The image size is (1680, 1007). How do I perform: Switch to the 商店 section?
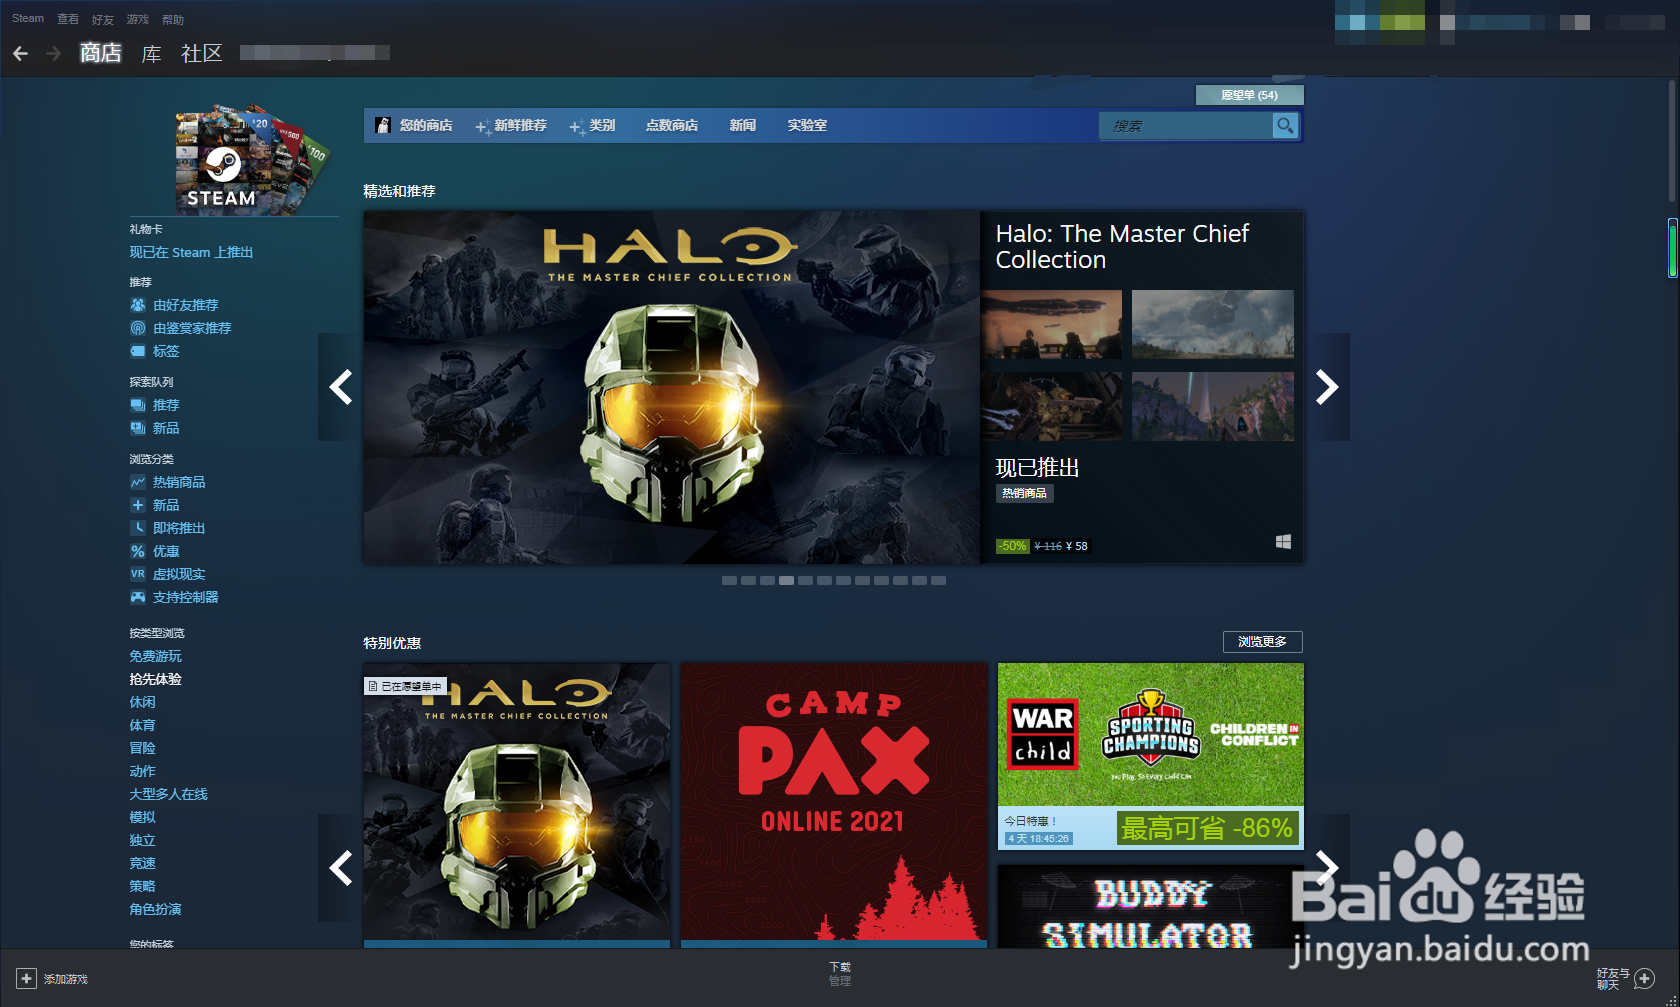pos(100,53)
